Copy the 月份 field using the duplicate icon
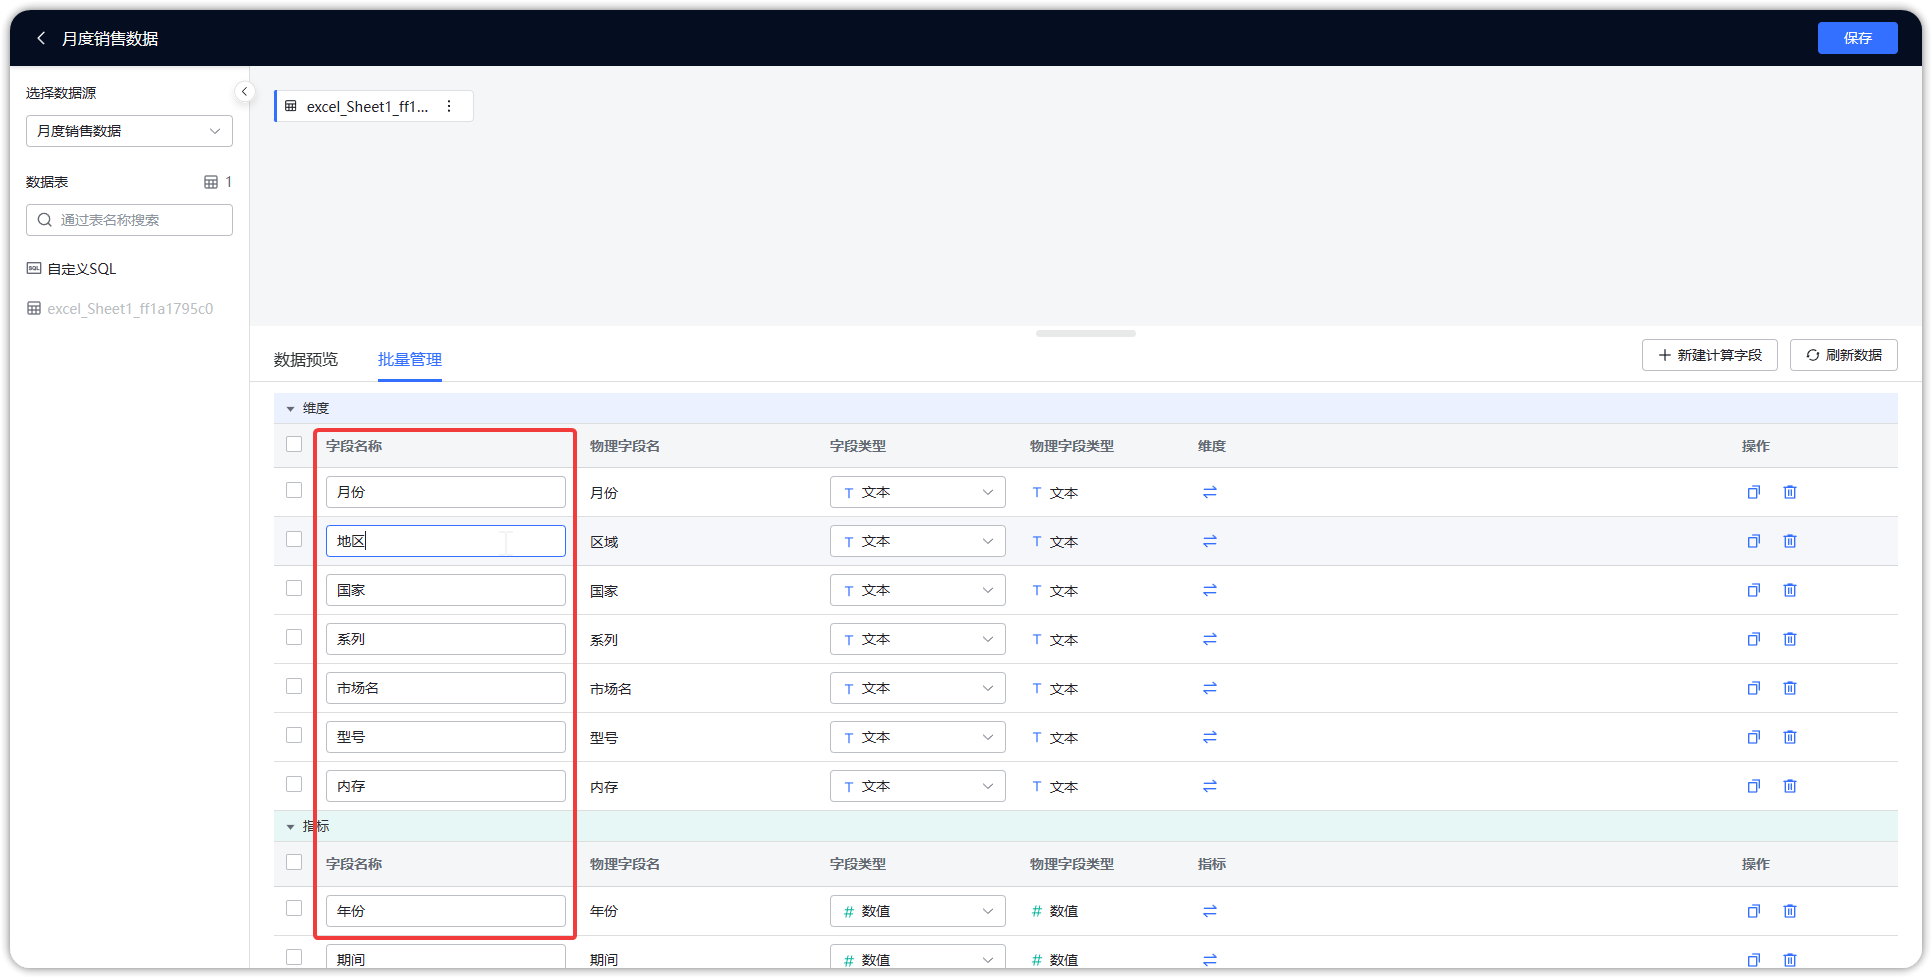 click(x=1753, y=492)
